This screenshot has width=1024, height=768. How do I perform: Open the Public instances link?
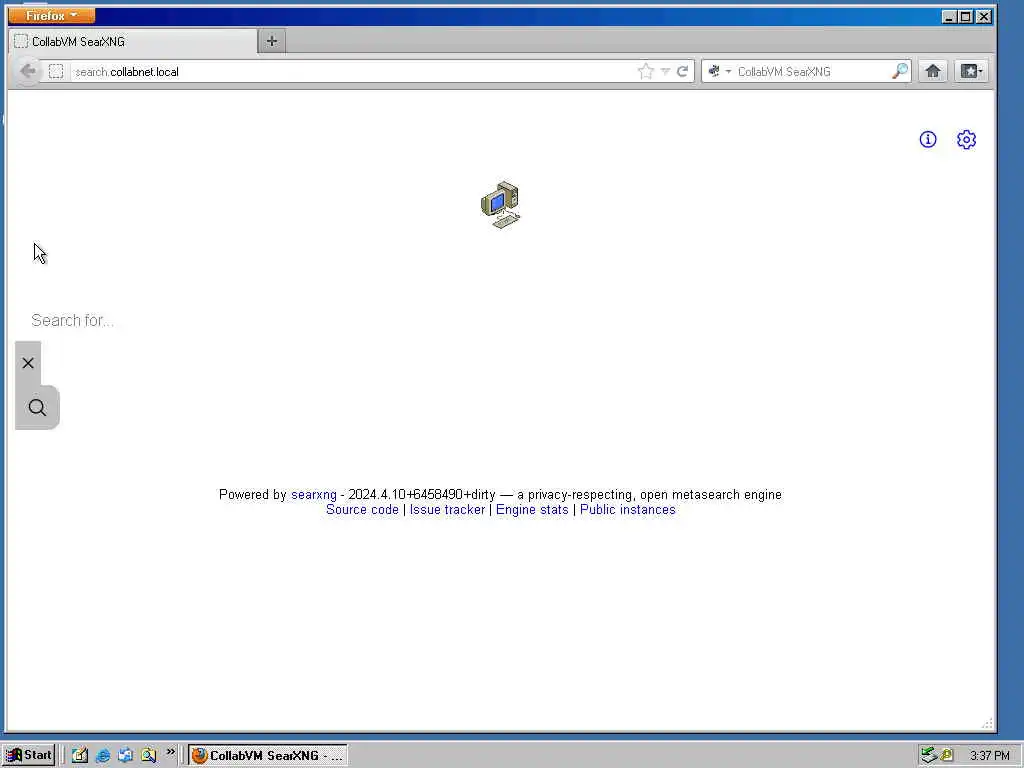(x=628, y=509)
